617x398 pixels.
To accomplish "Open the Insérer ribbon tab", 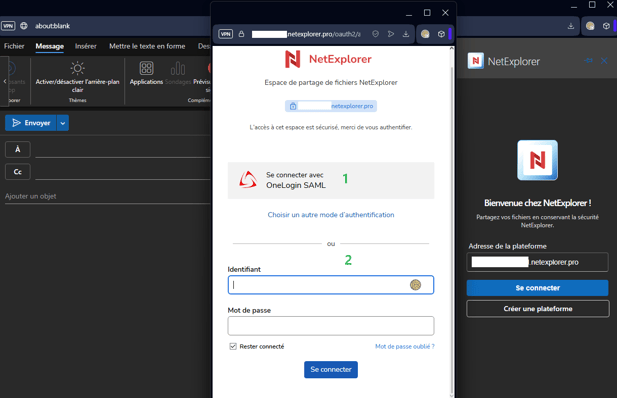I will [86, 46].
